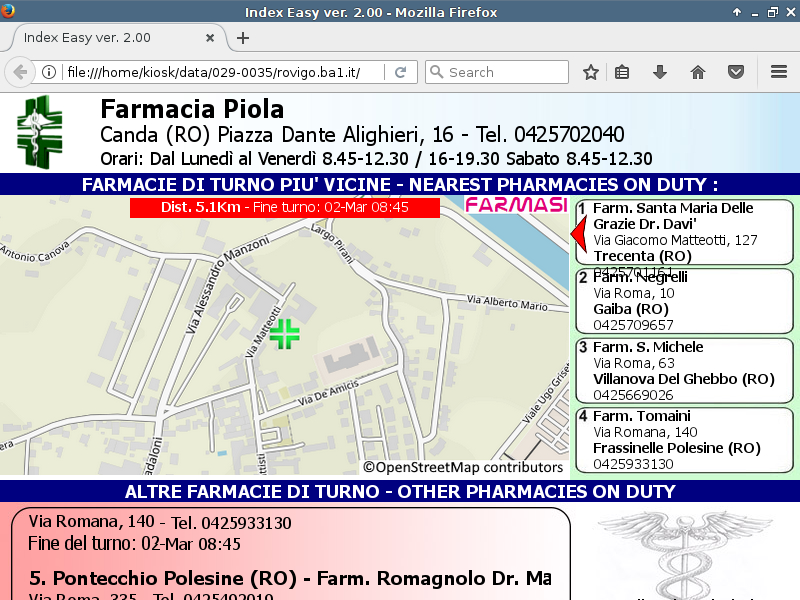This screenshot has height=600, width=800.
Task: Reload the page with refresh button
Action: tap(400, 72)
